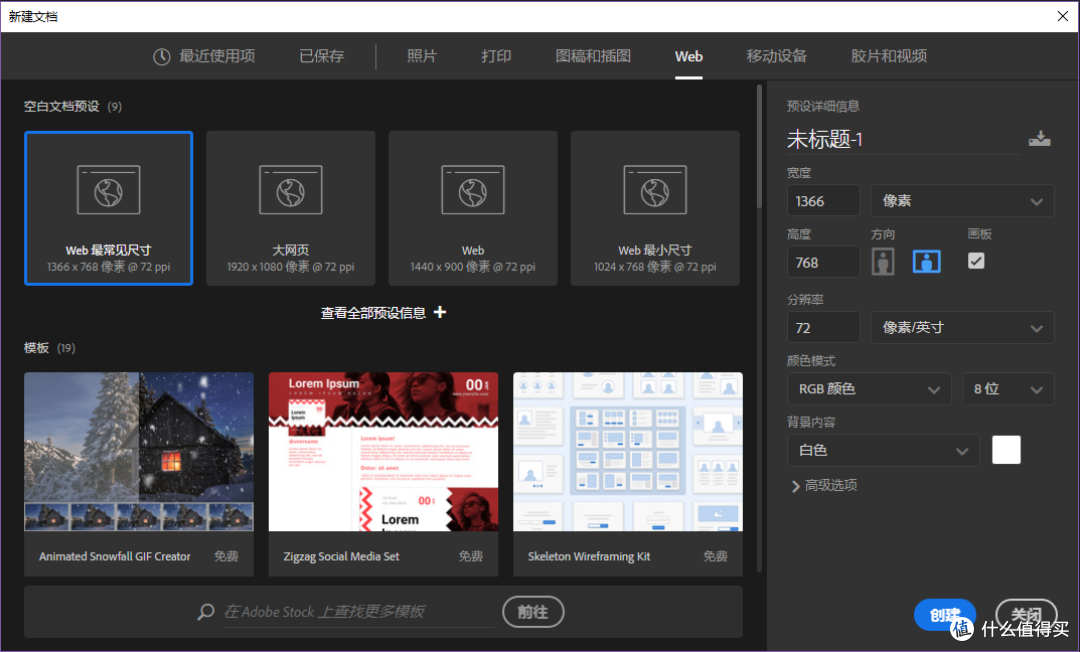Click the Adobe Stock search magnifier icon
The width and height of the screenshot is (1080, 652).
click(x=205, y=611)
